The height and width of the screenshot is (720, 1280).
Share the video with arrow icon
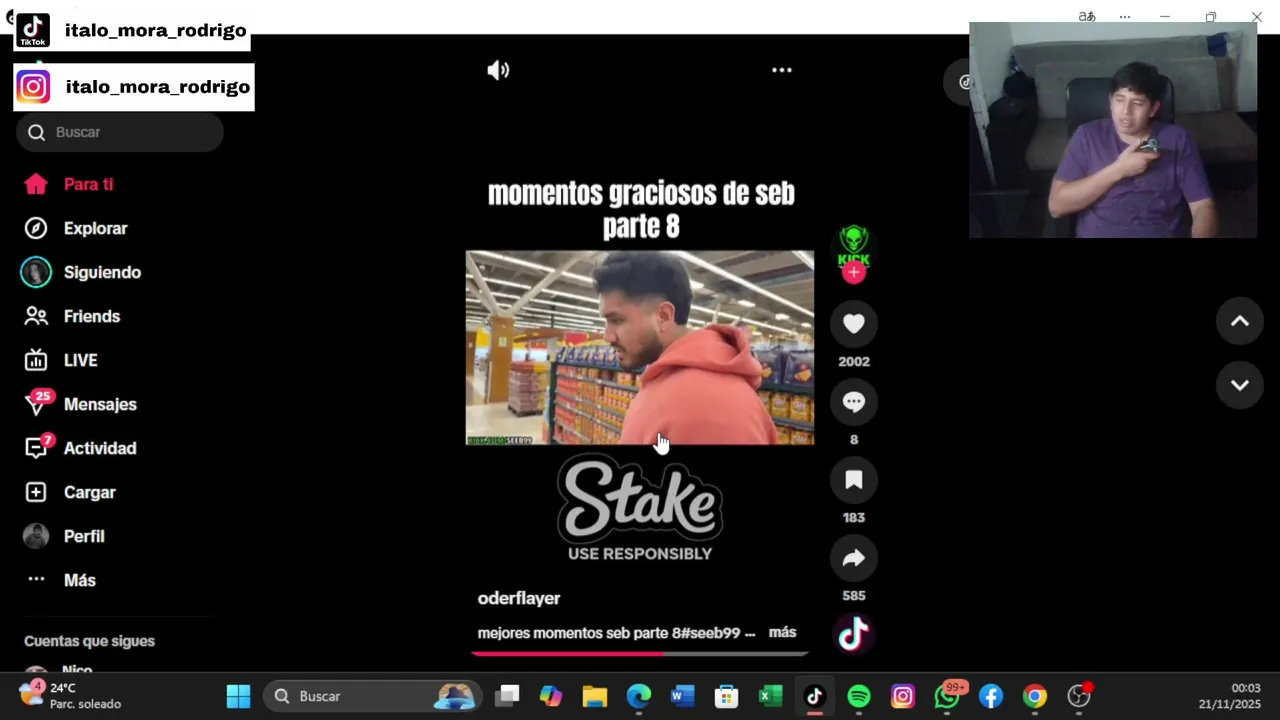point(854,558)
